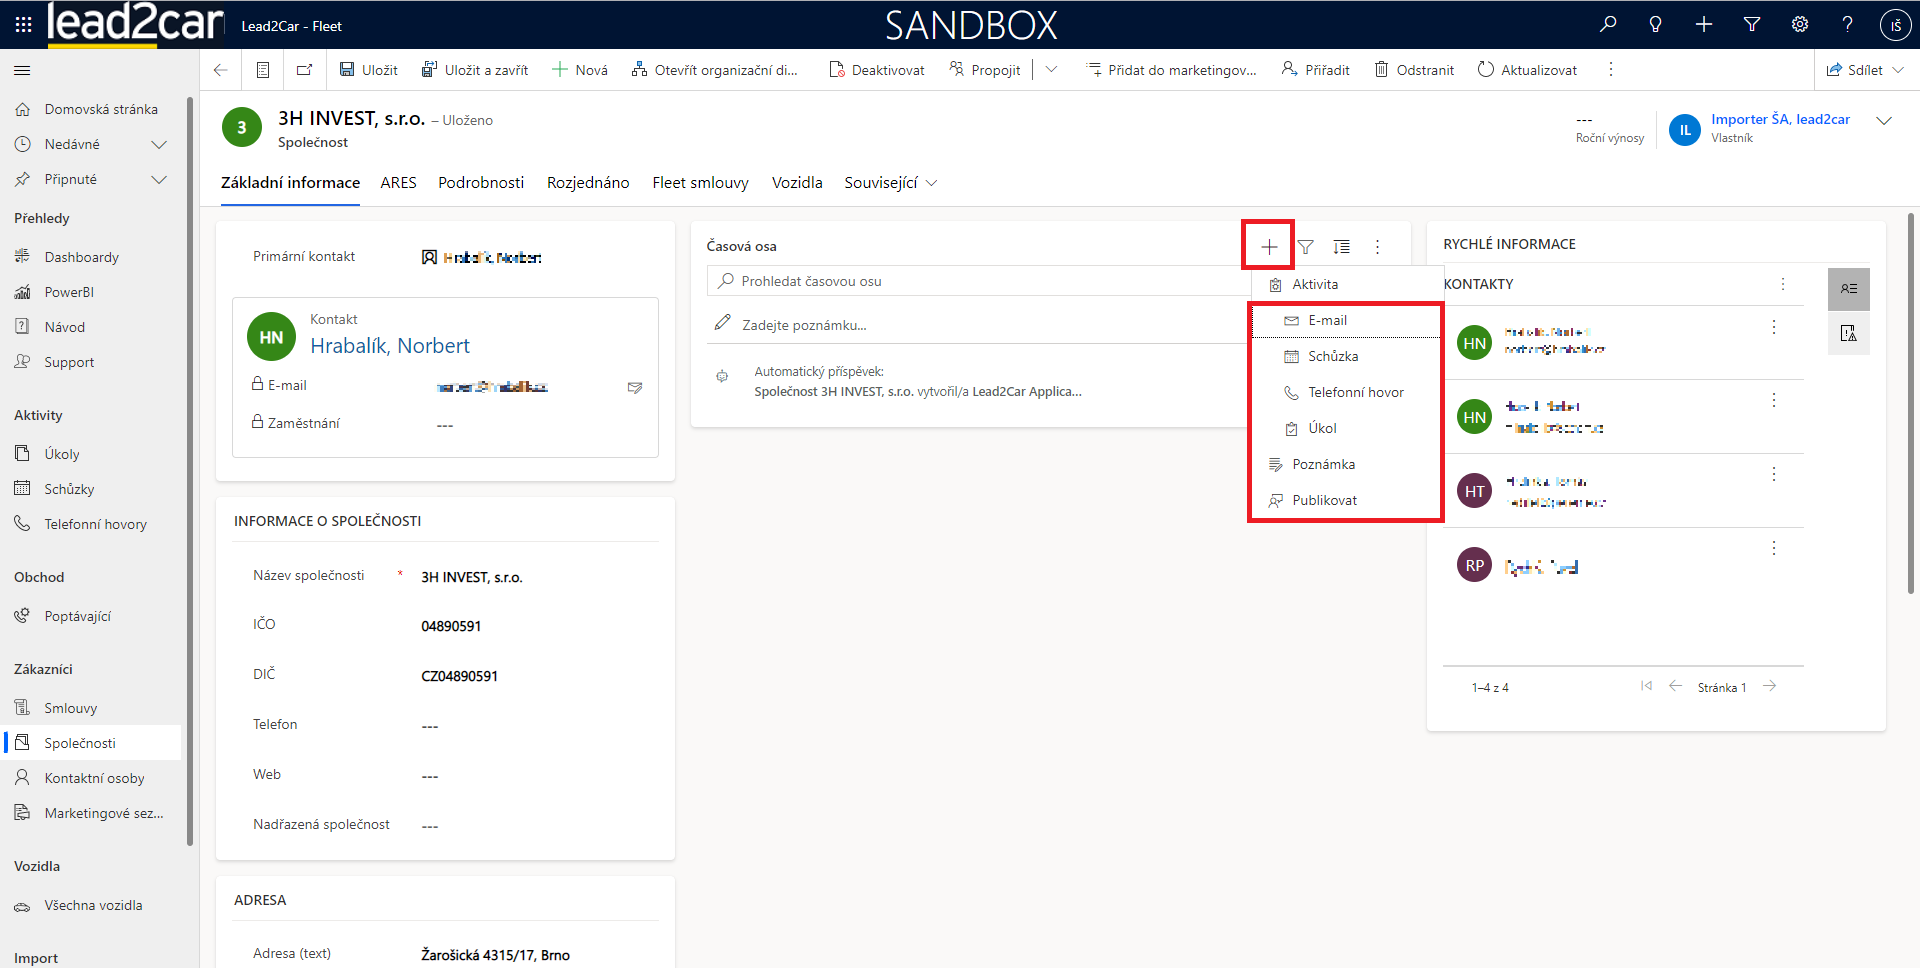Open record in new window icon
Screen dimensions: 1920x968
(x=304, y=70)
